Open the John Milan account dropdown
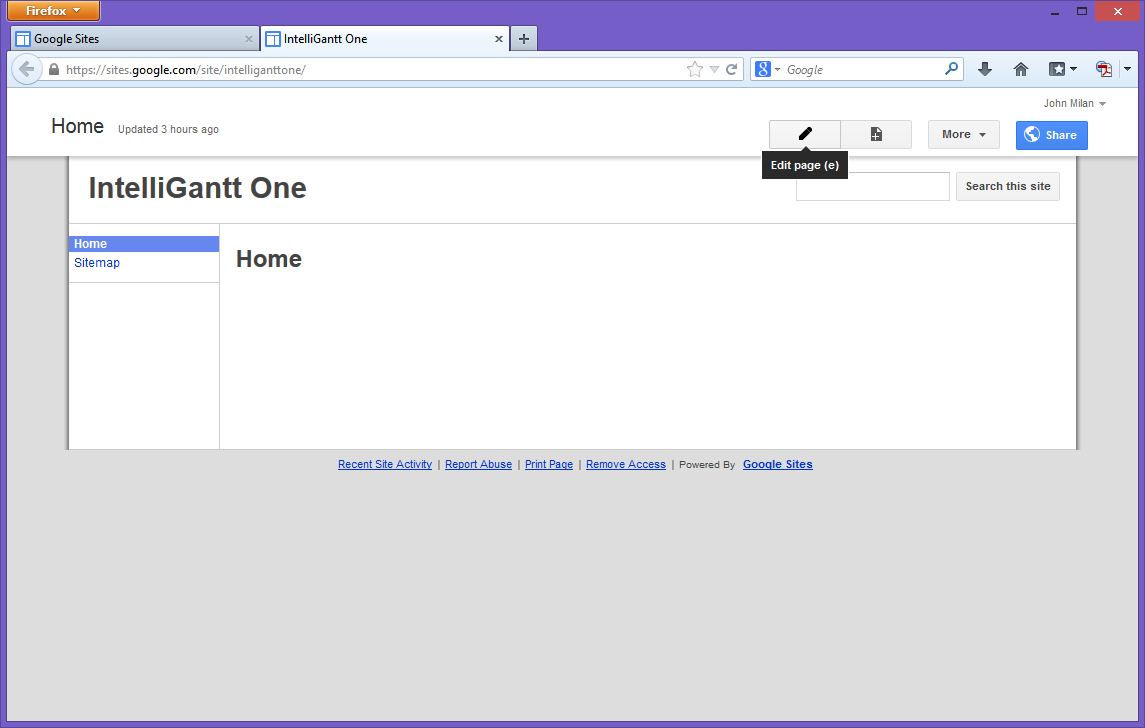 pyautogui.click(x=1074, y=102)
